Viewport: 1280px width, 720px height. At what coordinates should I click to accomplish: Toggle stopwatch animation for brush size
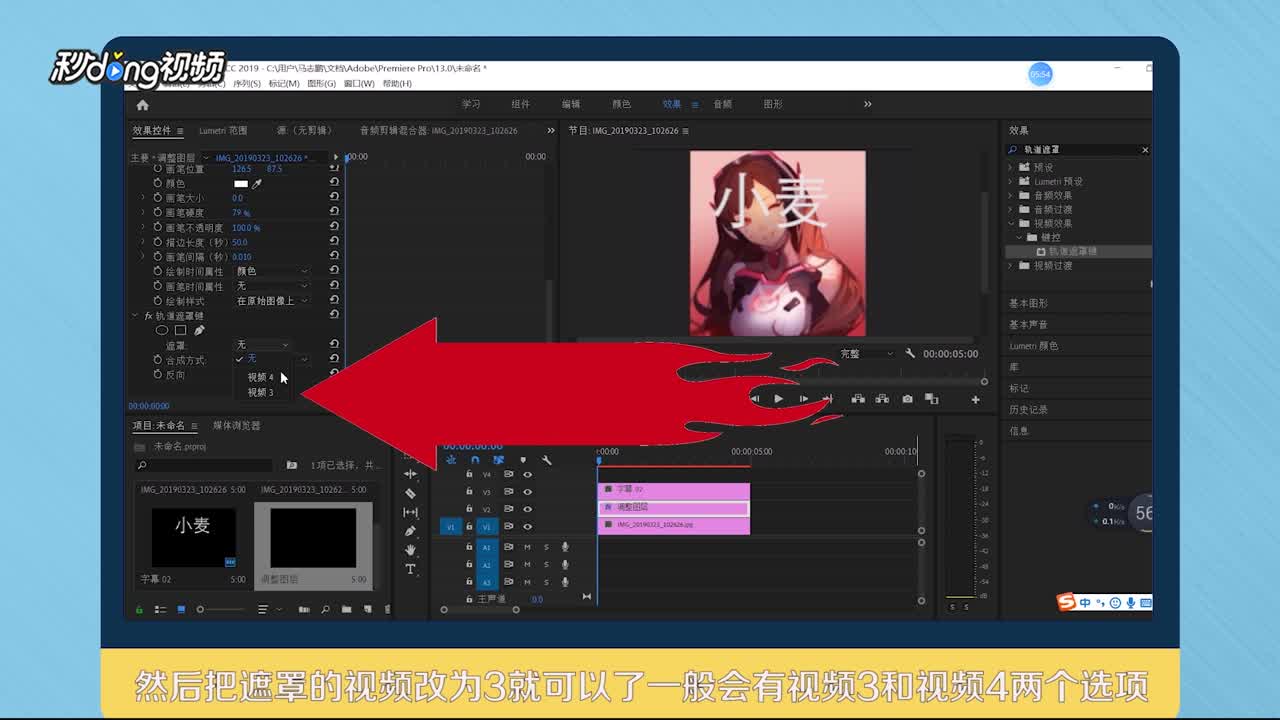tap(157, 198)
